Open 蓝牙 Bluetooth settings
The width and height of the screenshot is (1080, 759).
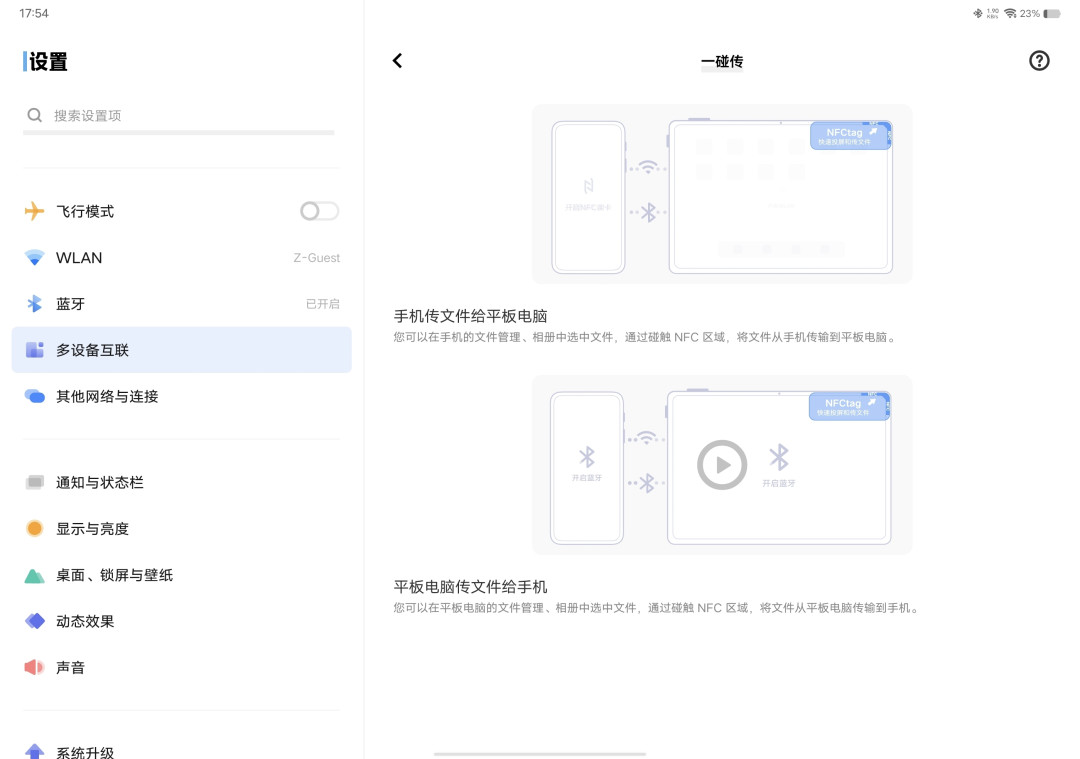(182, 304)
